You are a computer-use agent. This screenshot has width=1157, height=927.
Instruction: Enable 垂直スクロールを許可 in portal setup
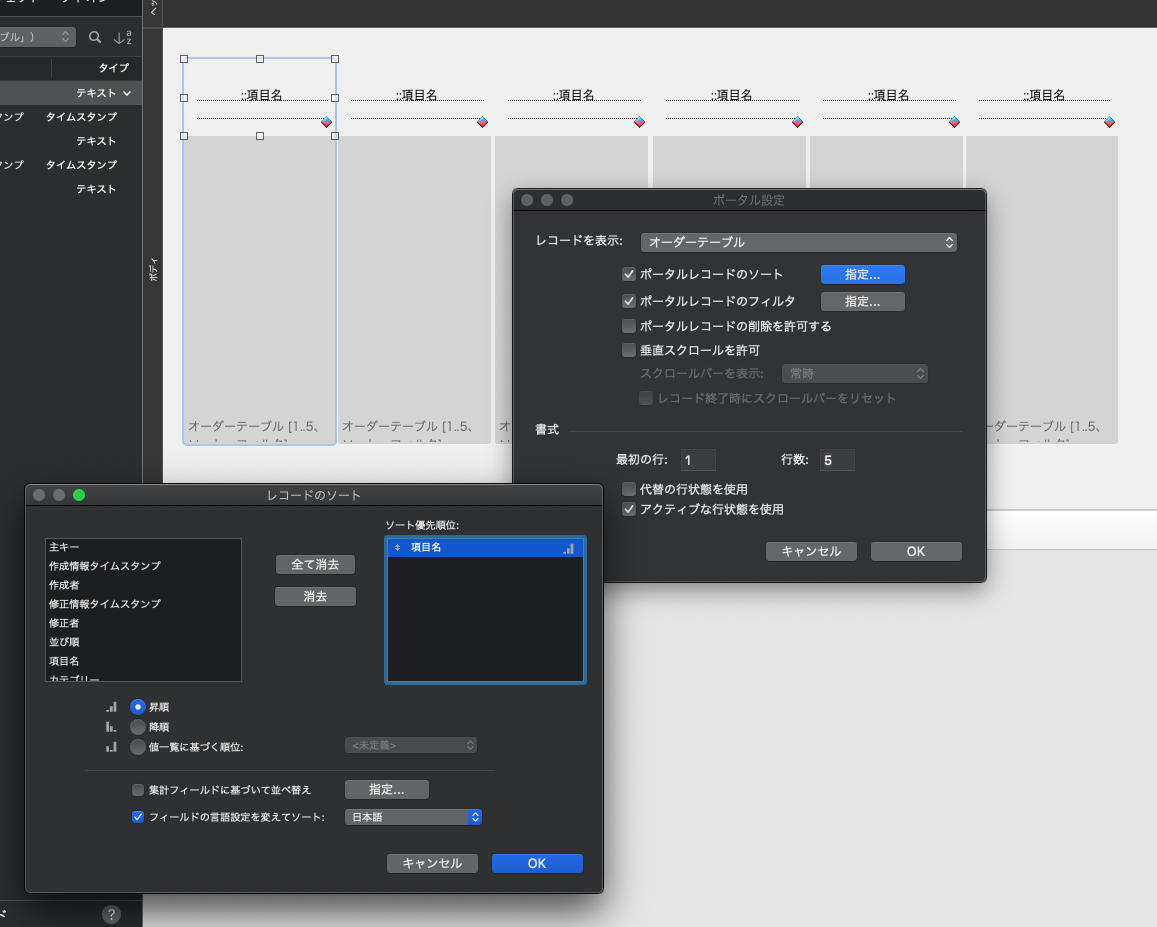pyautogui.click(x=629, y=350)
